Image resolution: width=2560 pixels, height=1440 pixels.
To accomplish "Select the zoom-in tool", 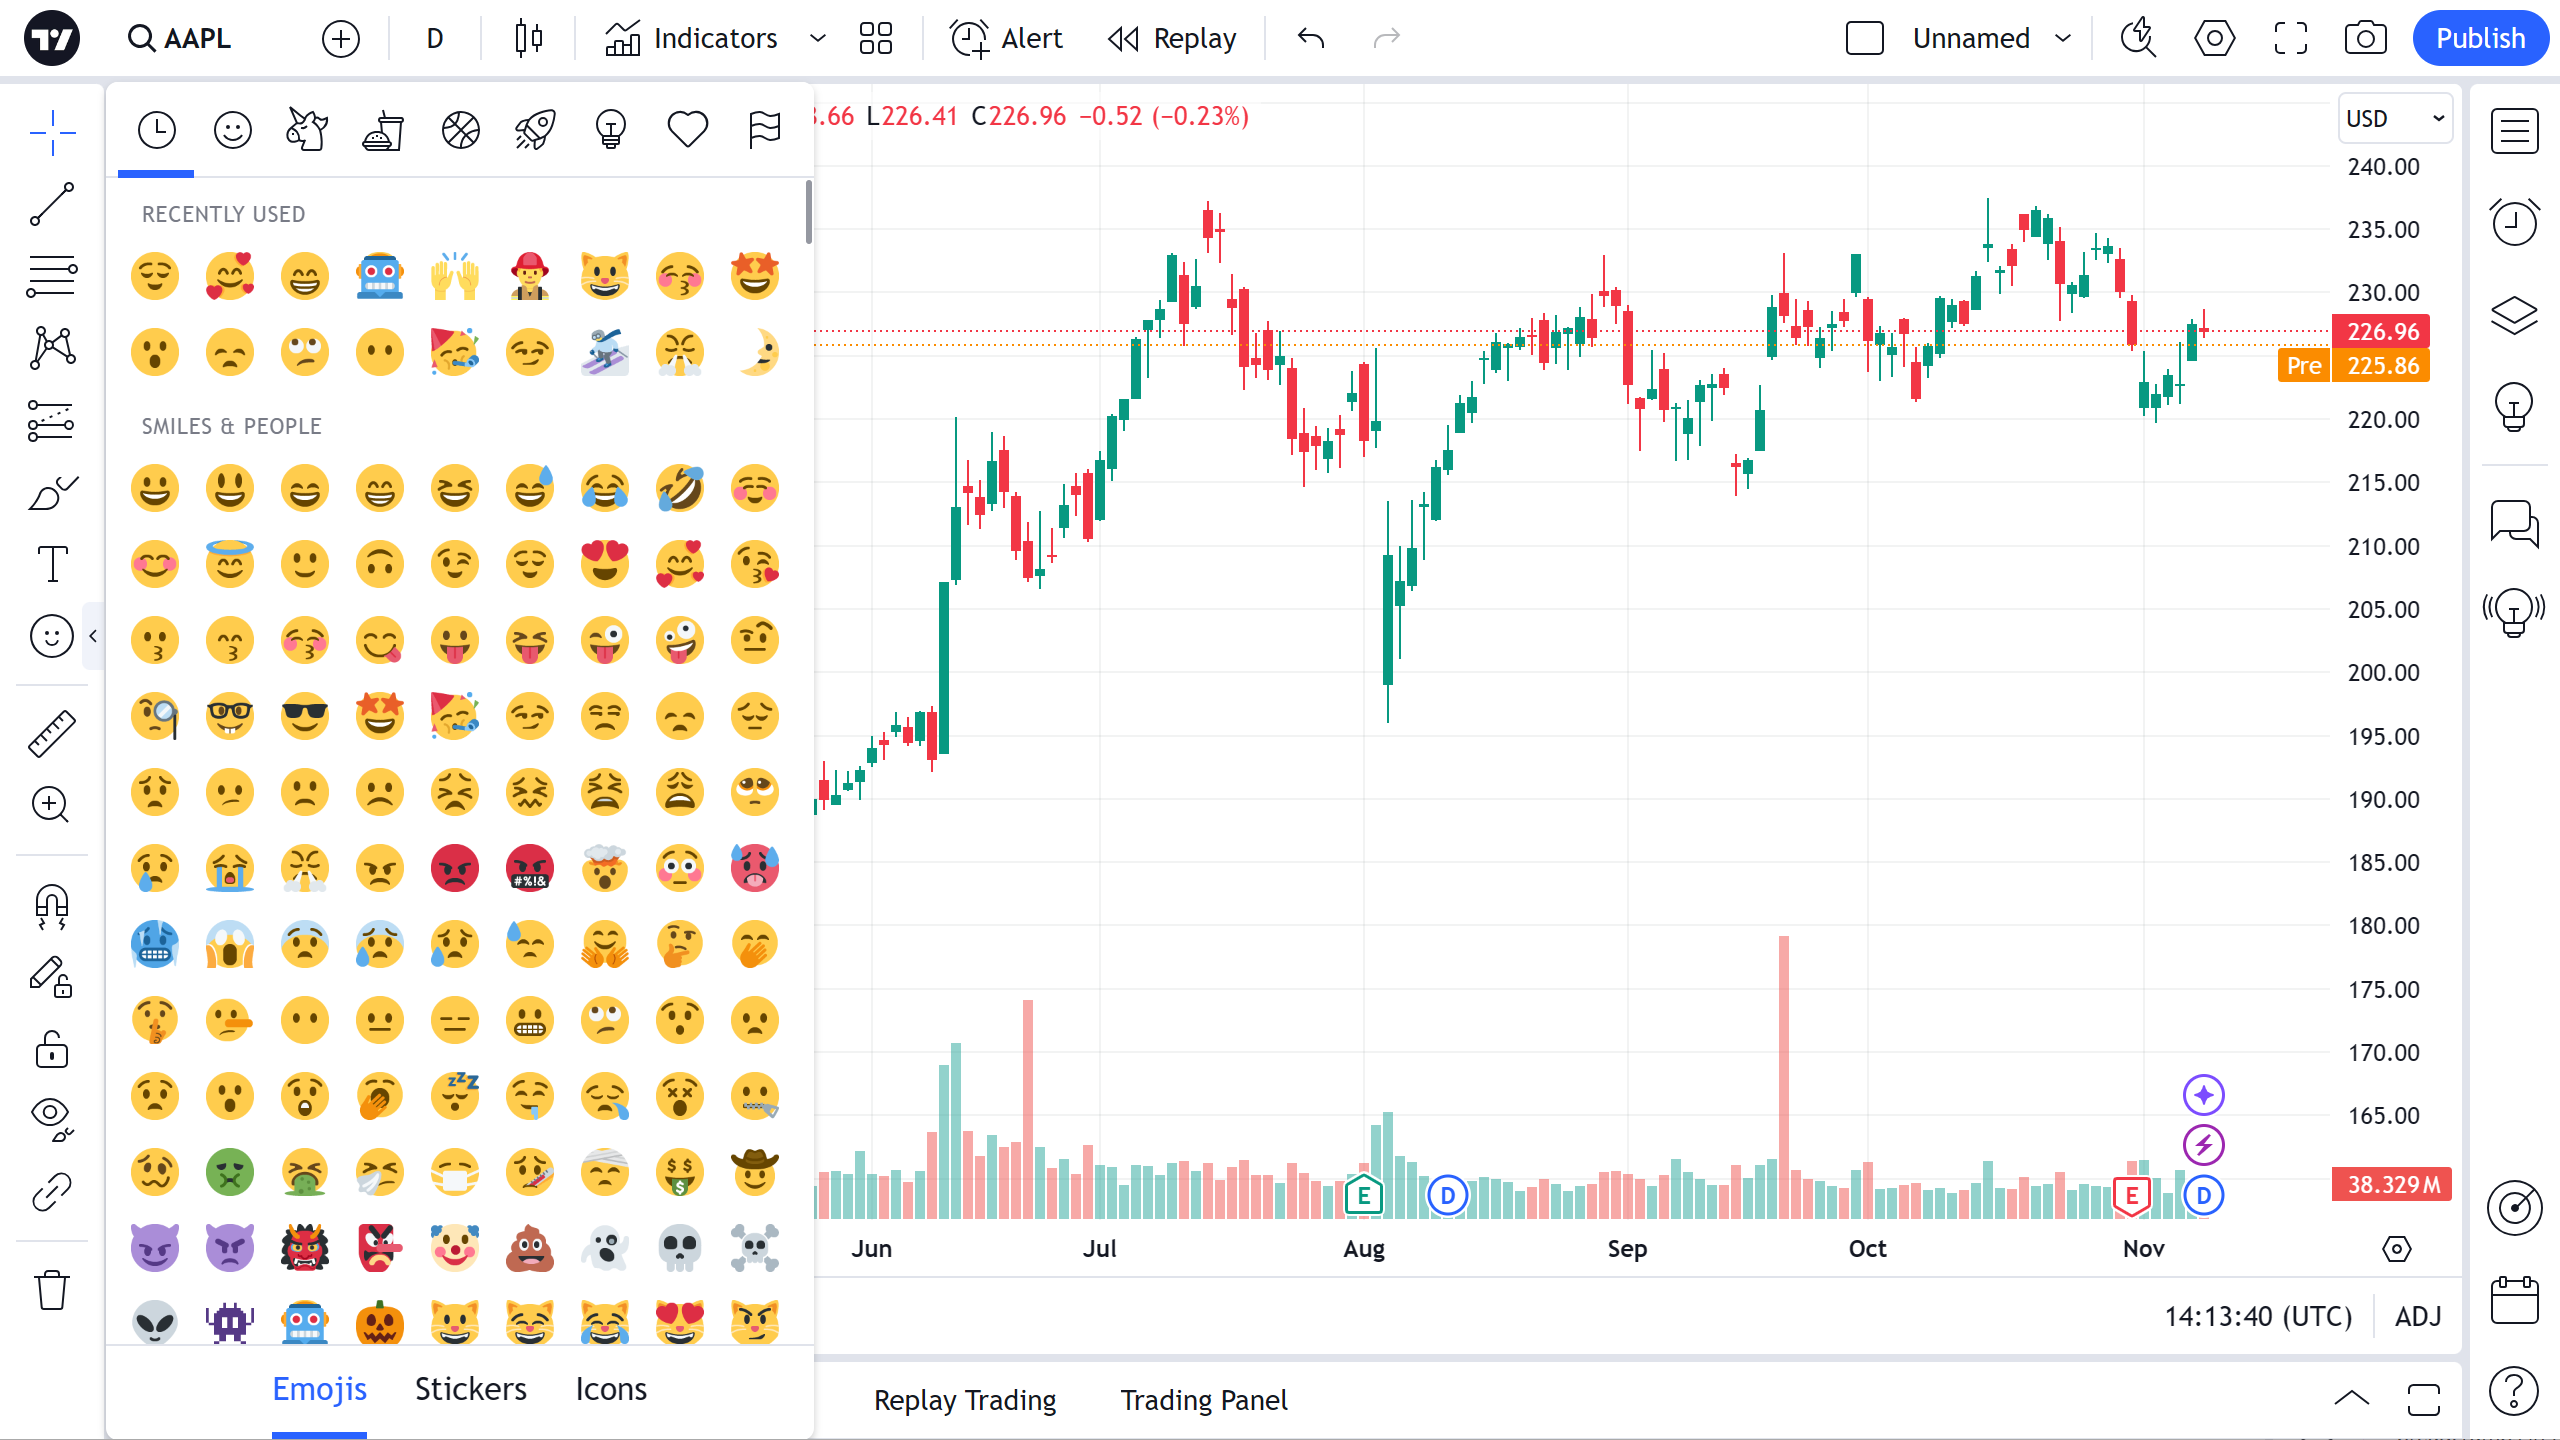I will (x=51, y=805).
